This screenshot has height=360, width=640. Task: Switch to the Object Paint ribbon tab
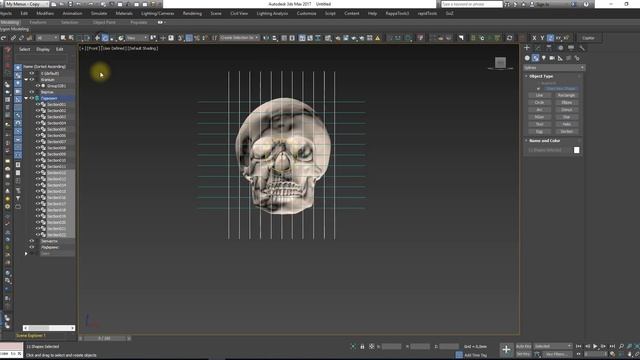point(104,22)
